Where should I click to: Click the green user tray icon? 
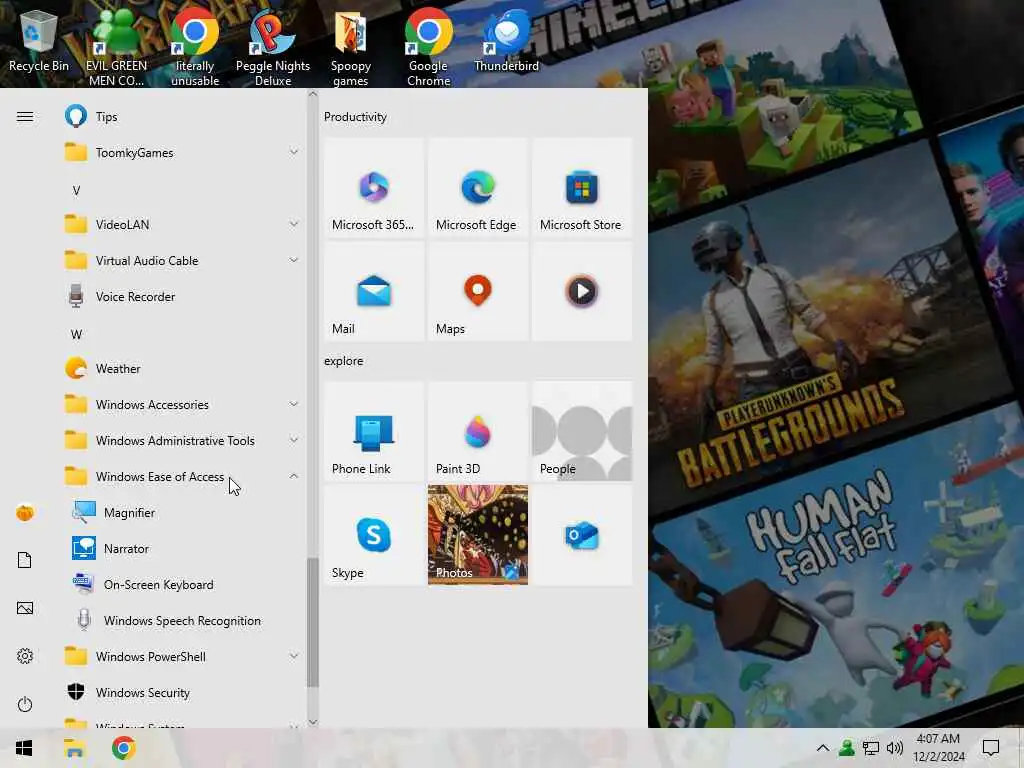click(846, 748)
